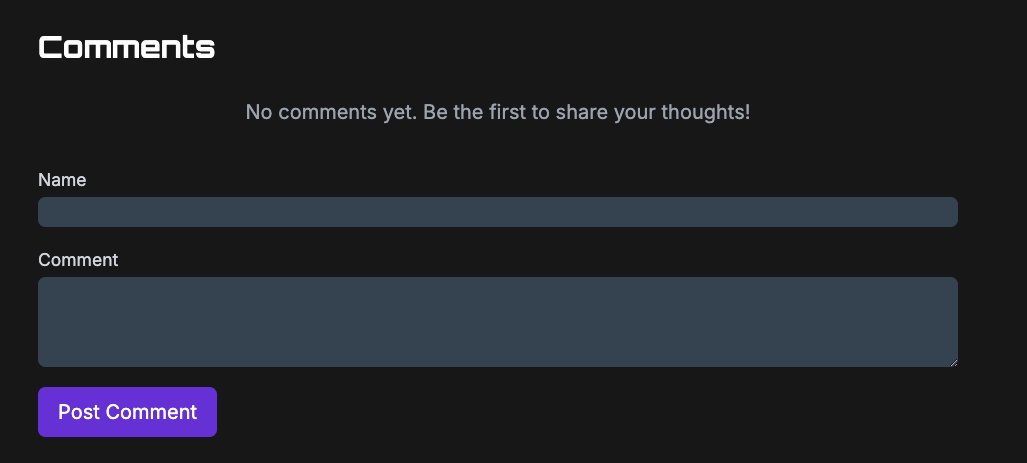Click the Name input field
Image resolution: width=1027 pixels, height=463 pixels.
pyautogui.click(x=497, y=212)
